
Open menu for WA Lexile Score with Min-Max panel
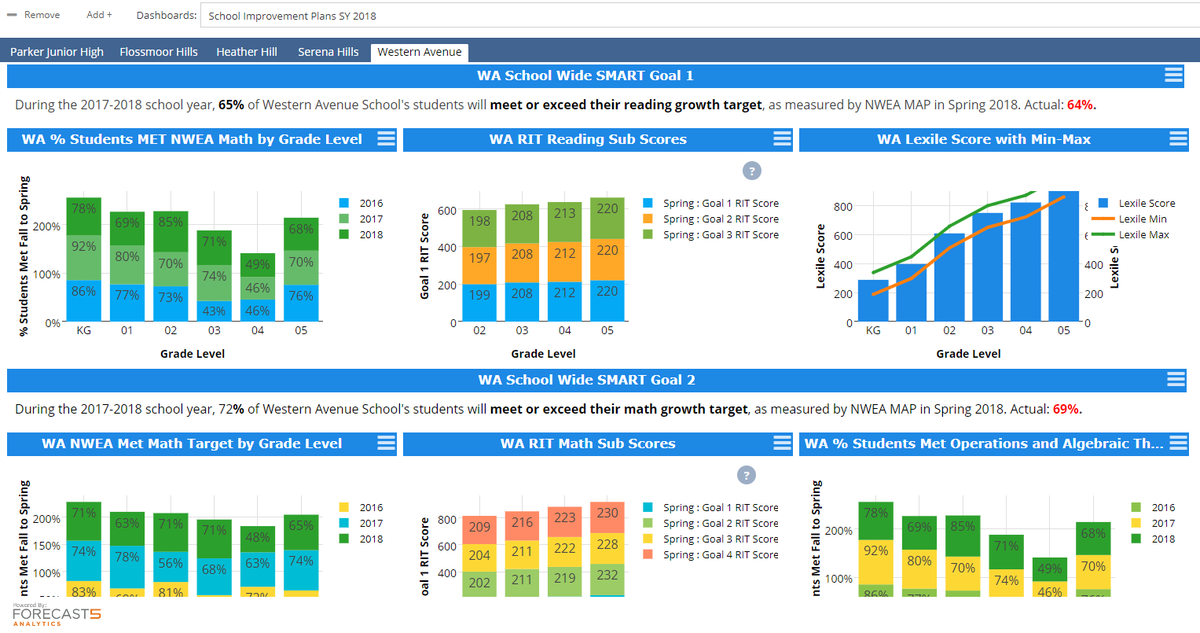click(x=1177, y=140)
